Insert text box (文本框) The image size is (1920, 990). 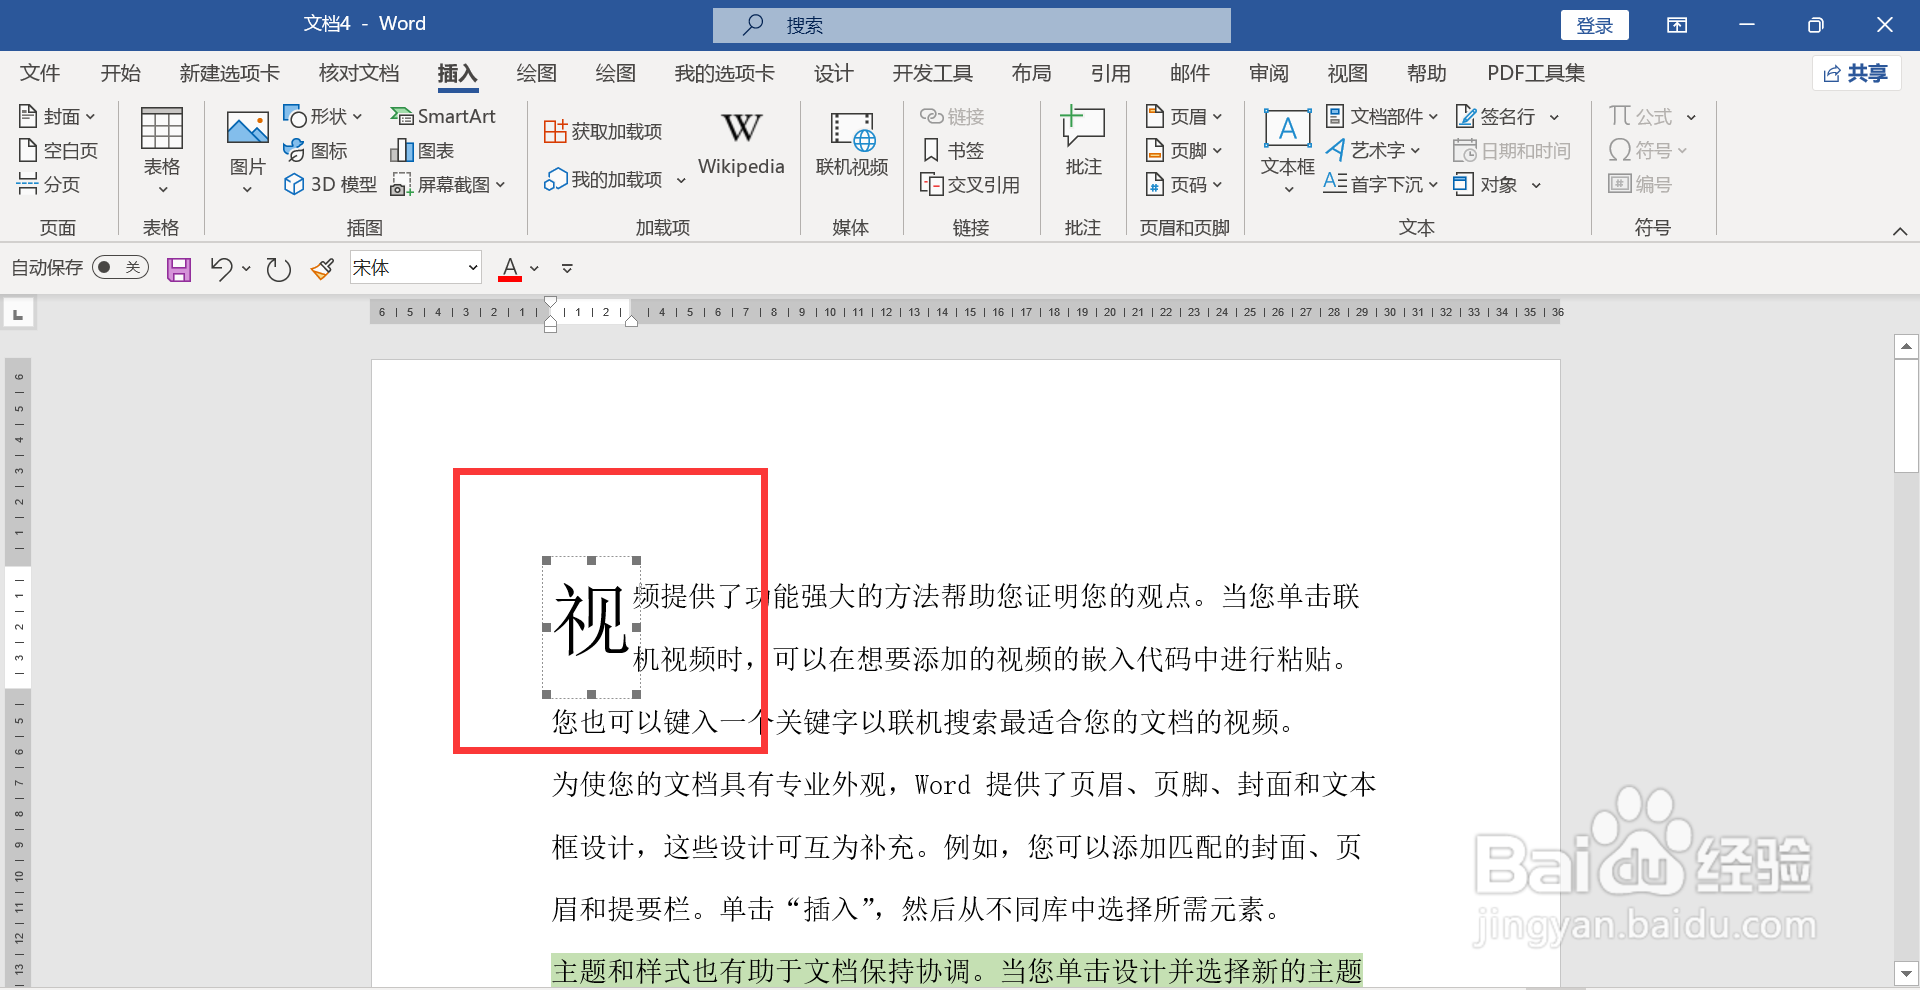click(x=1287, y=150)
